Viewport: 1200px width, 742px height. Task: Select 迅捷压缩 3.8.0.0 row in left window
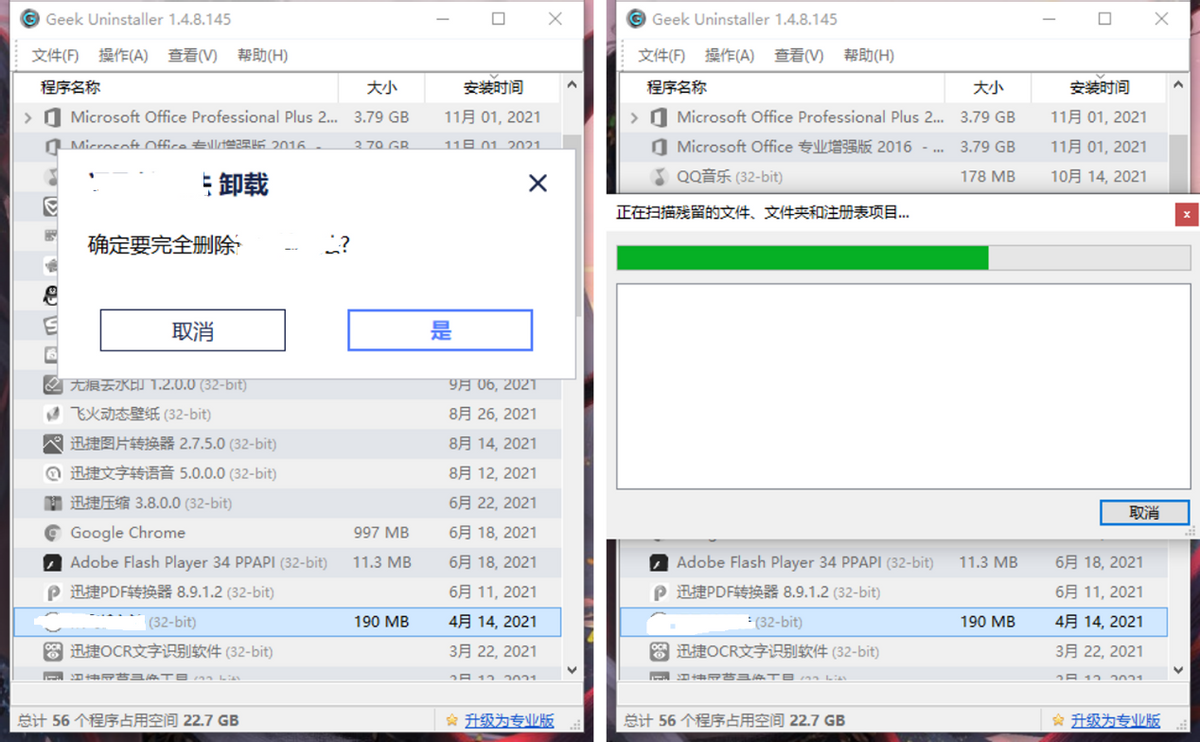click(287, 503)
